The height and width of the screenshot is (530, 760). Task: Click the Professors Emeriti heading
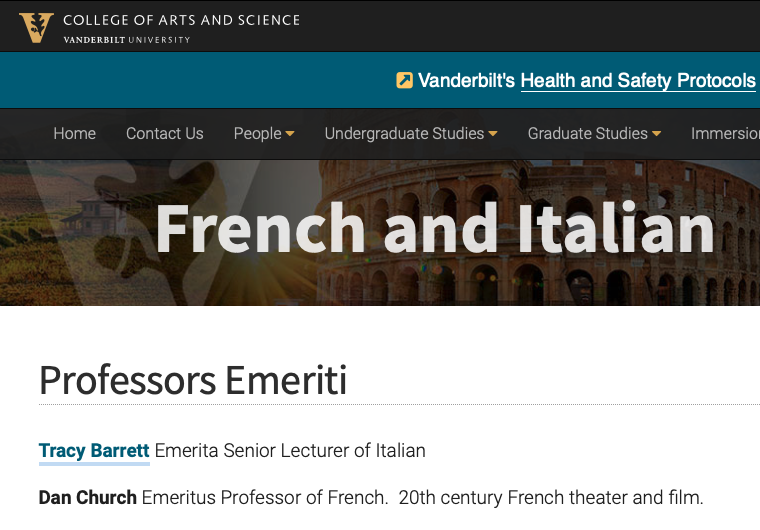[x=193, y=381]
